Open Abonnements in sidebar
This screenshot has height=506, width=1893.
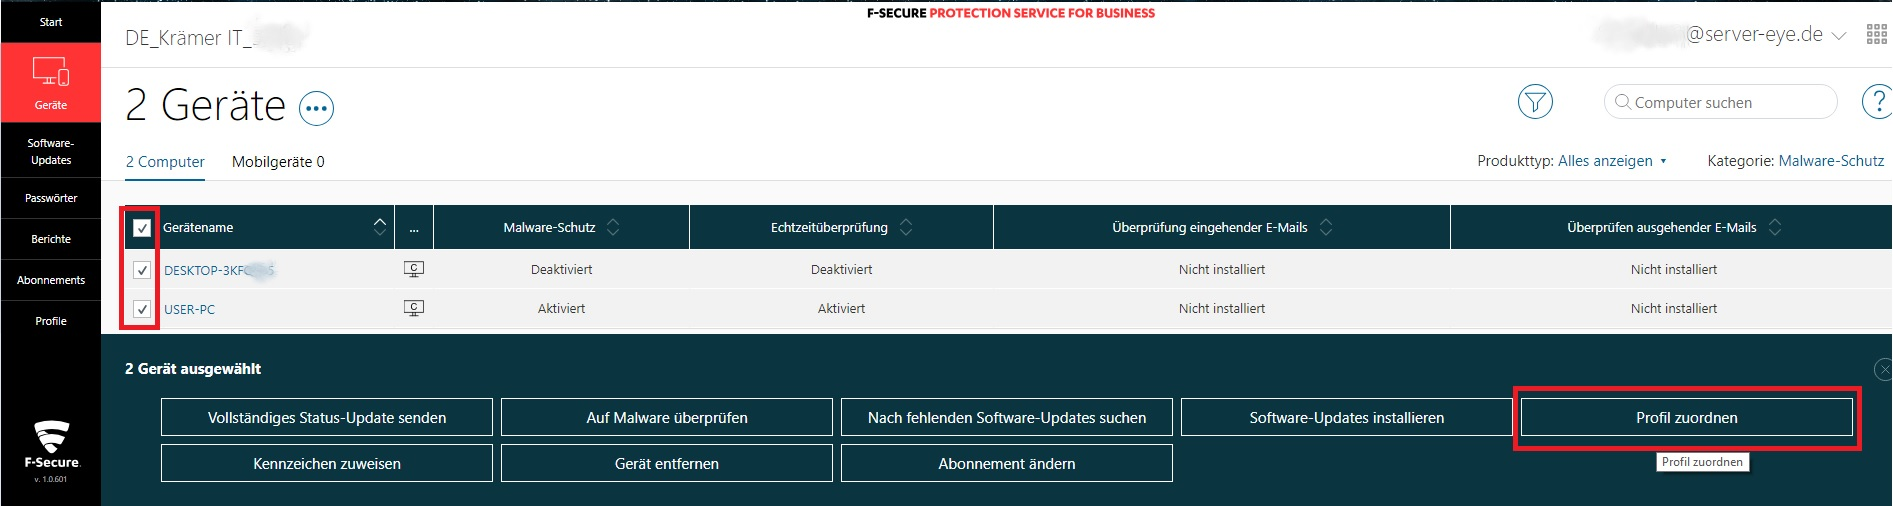click(x=50, y=280)
